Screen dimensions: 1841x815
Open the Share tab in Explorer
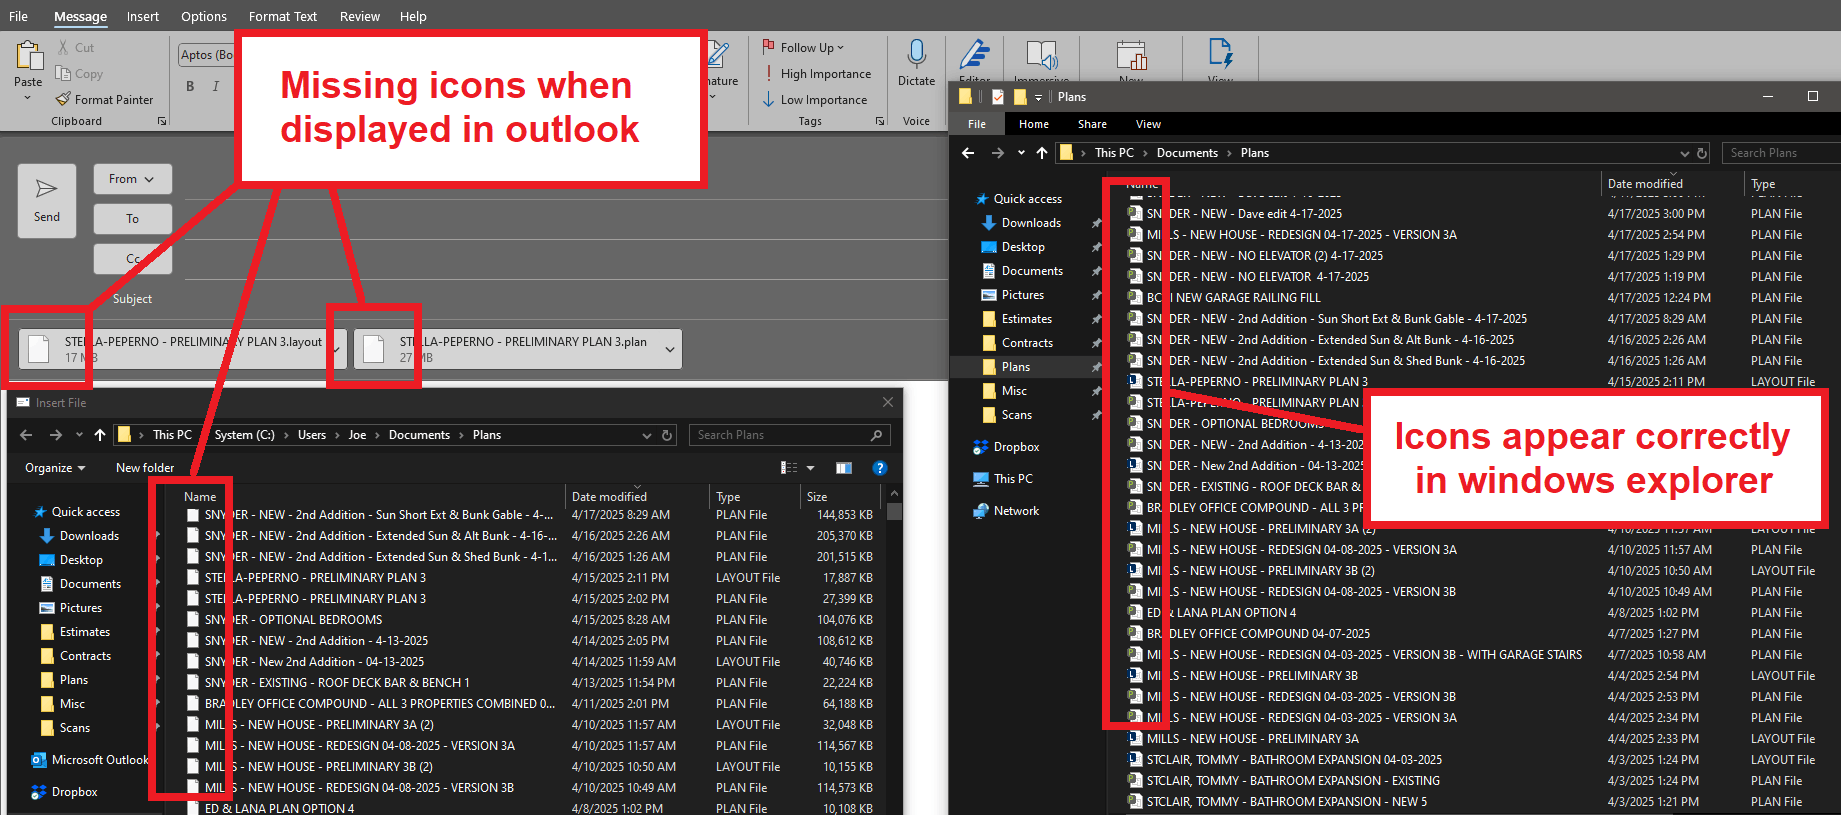point(1092,125)
